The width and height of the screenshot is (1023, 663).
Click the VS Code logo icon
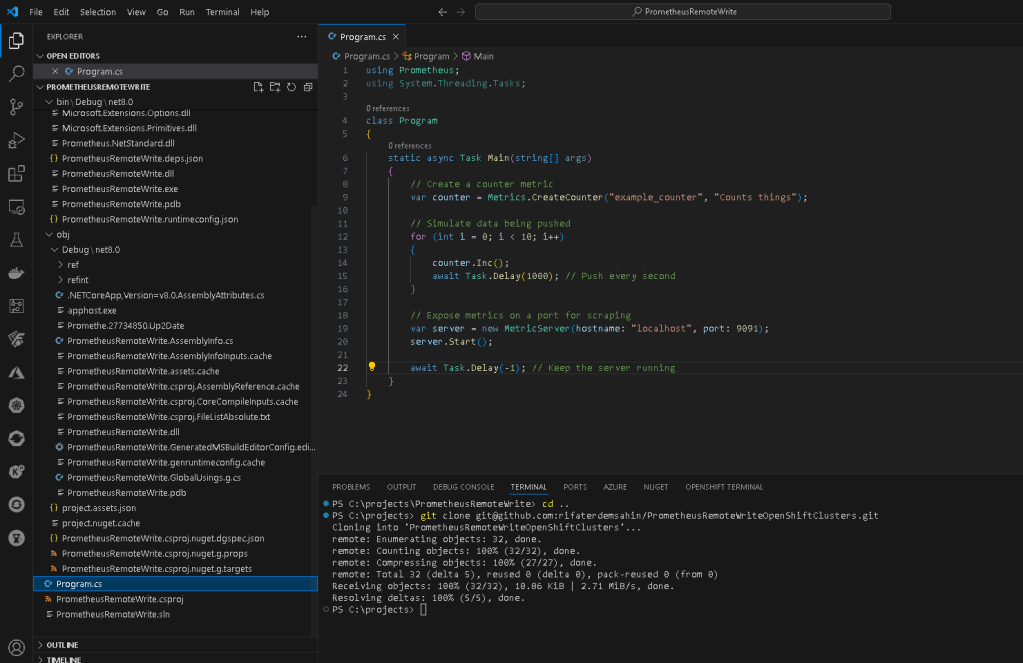click(12, 12)
